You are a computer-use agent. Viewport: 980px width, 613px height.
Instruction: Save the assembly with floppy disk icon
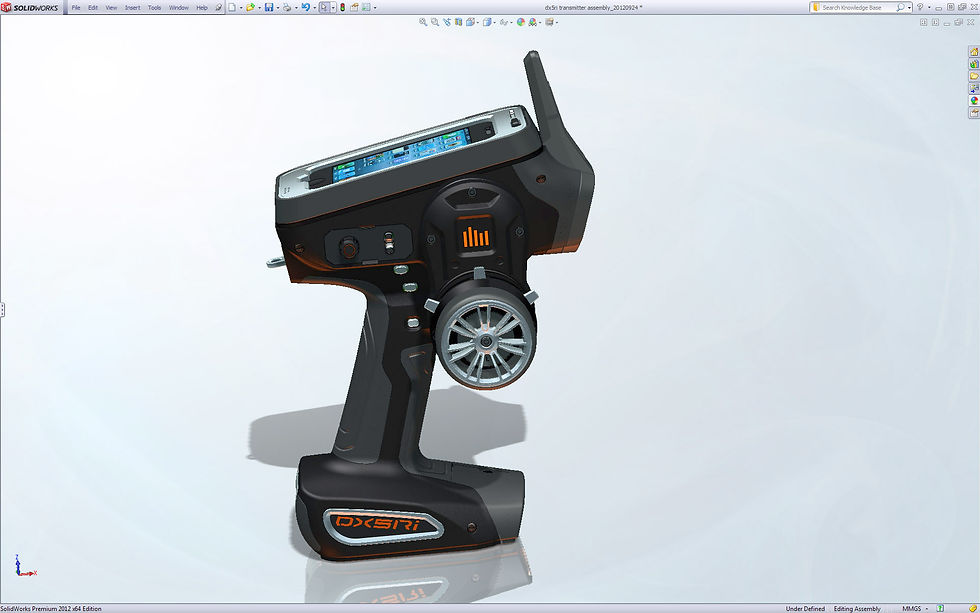[x=269, y=7]
